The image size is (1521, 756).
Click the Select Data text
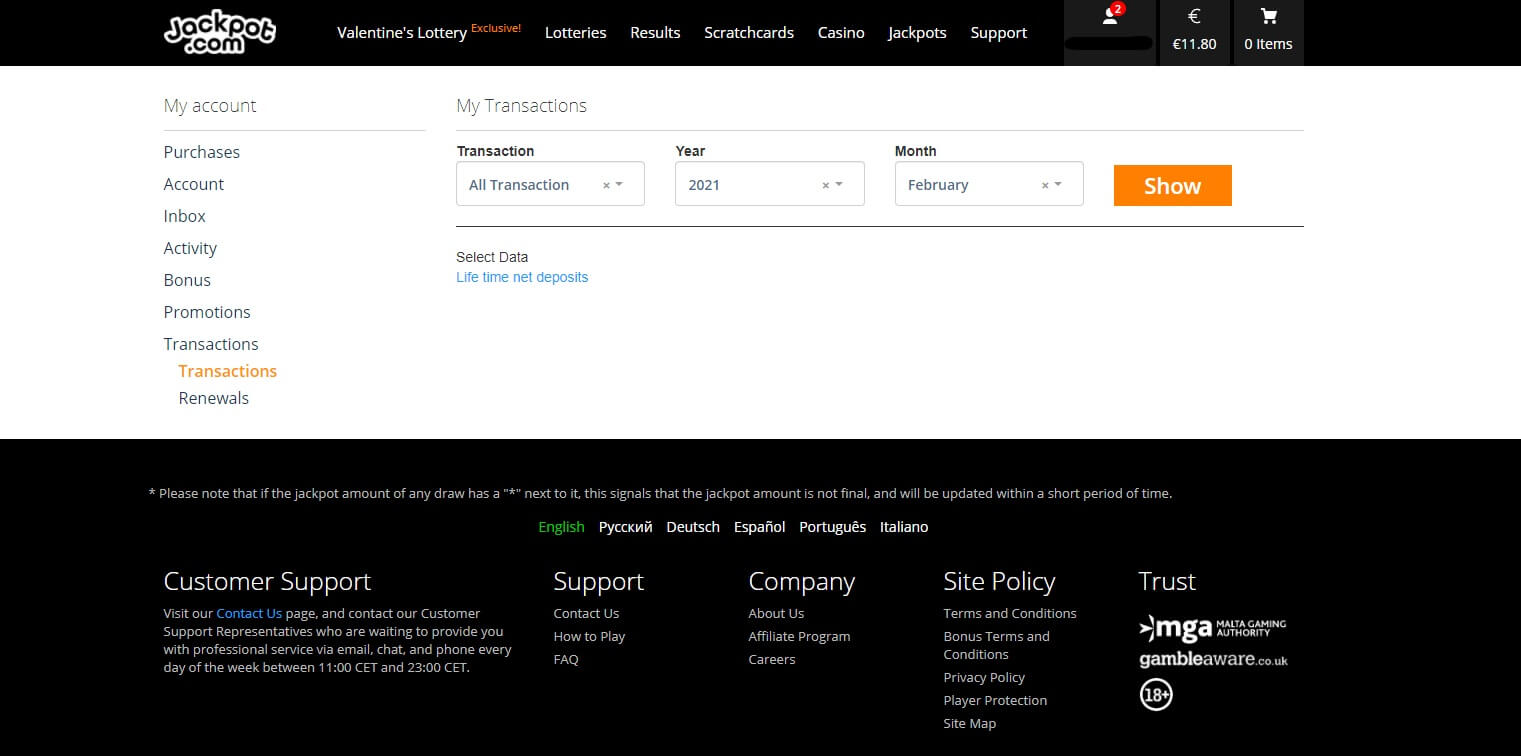coord(492,257)
